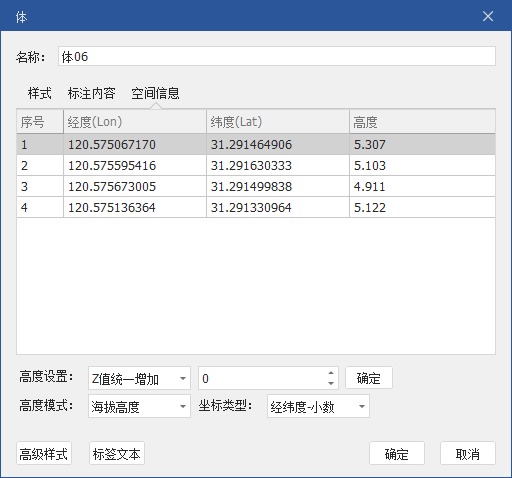Screen dimensions: 512x478
Task: Click the height value field showing 0
Action: pos(262,378)
